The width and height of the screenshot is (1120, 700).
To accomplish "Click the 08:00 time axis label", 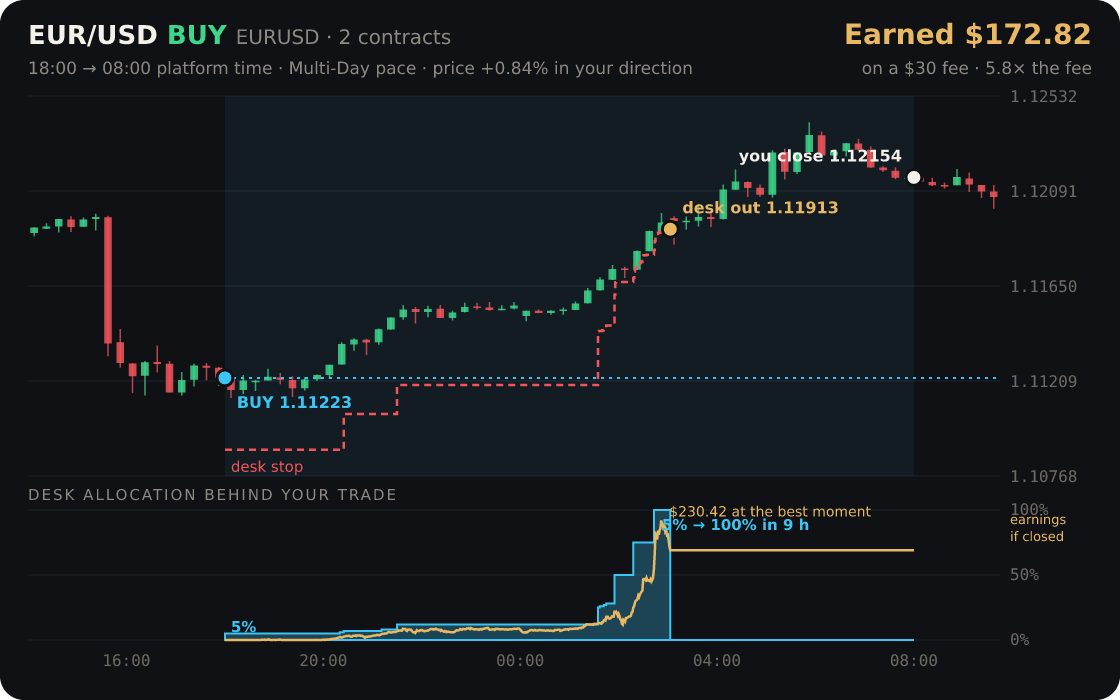I will 914,661.
